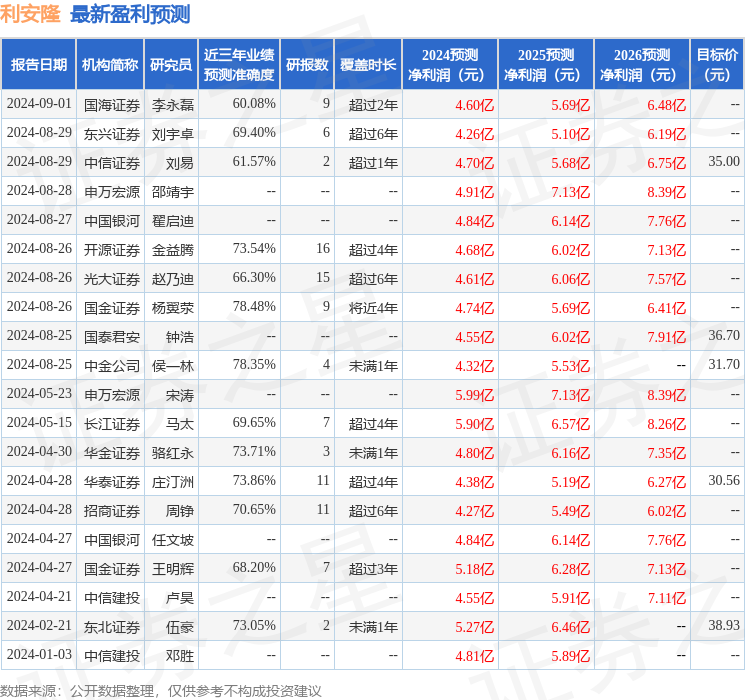The width and height of the screenshot is (745, 700).
Task: Click target price 36.70
Action: 724,336
